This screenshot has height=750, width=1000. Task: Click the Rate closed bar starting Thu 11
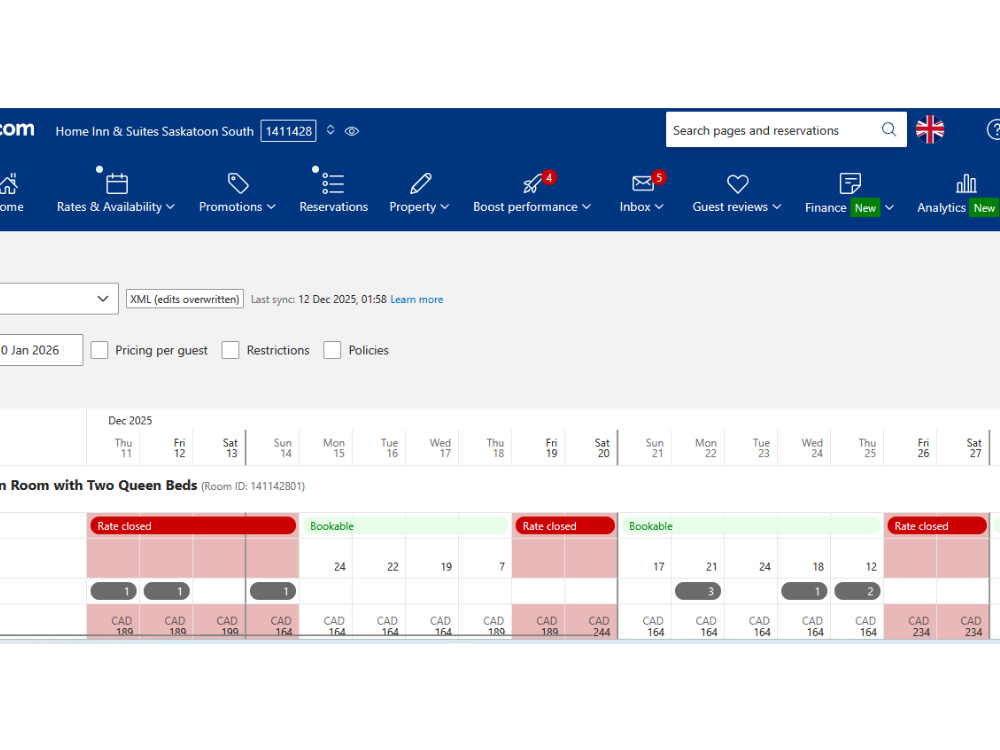click(193, 526)
